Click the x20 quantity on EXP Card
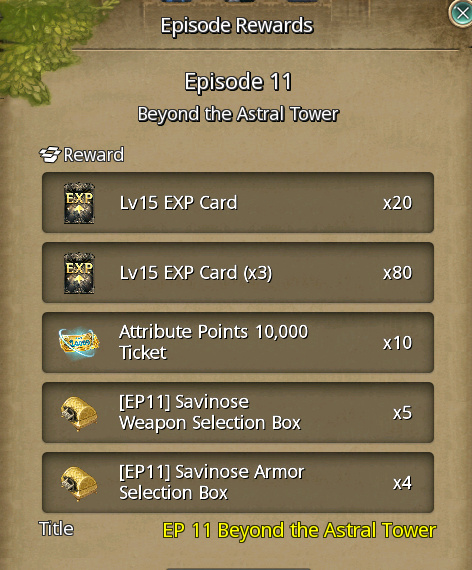 (397, 203)
